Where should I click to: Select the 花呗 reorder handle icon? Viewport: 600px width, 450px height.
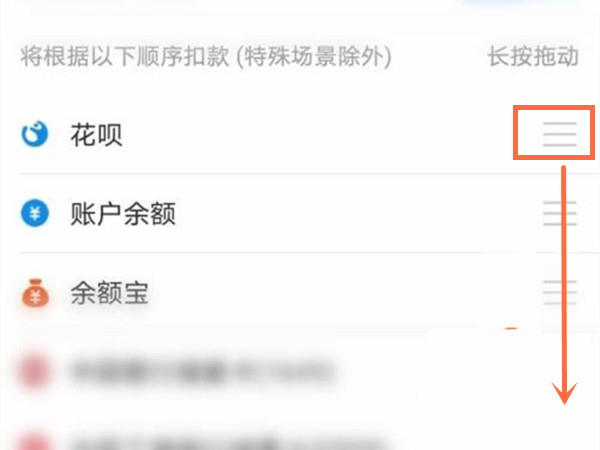point(559,134)
